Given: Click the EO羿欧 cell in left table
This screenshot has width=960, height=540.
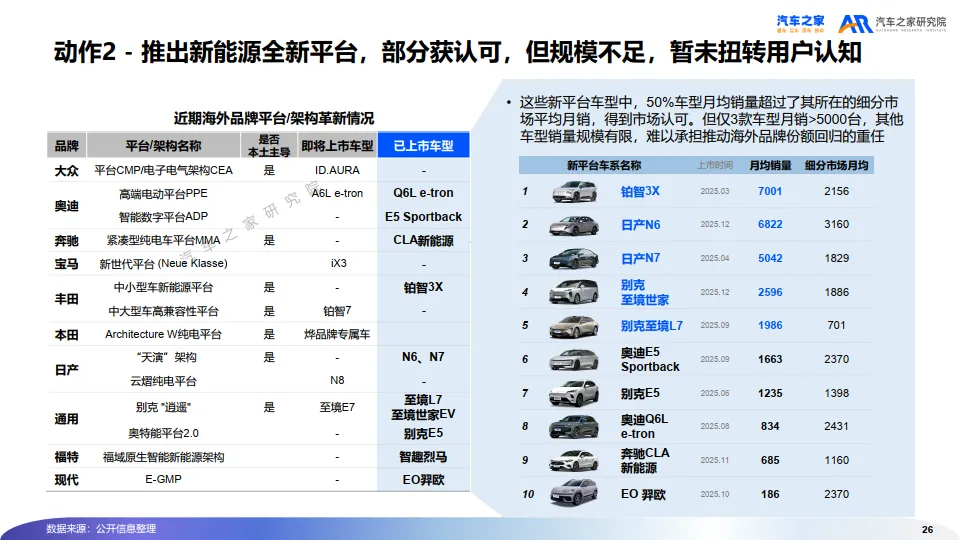Looking at the screenshot, I should [423, 480].
